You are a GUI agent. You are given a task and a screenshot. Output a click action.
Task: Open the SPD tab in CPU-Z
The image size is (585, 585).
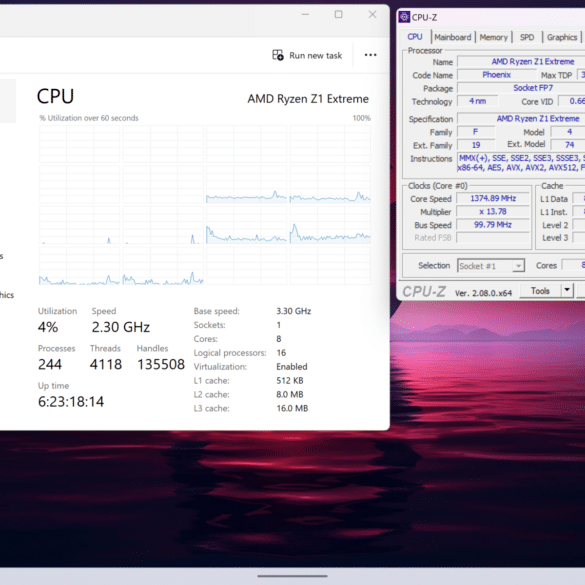527,37
